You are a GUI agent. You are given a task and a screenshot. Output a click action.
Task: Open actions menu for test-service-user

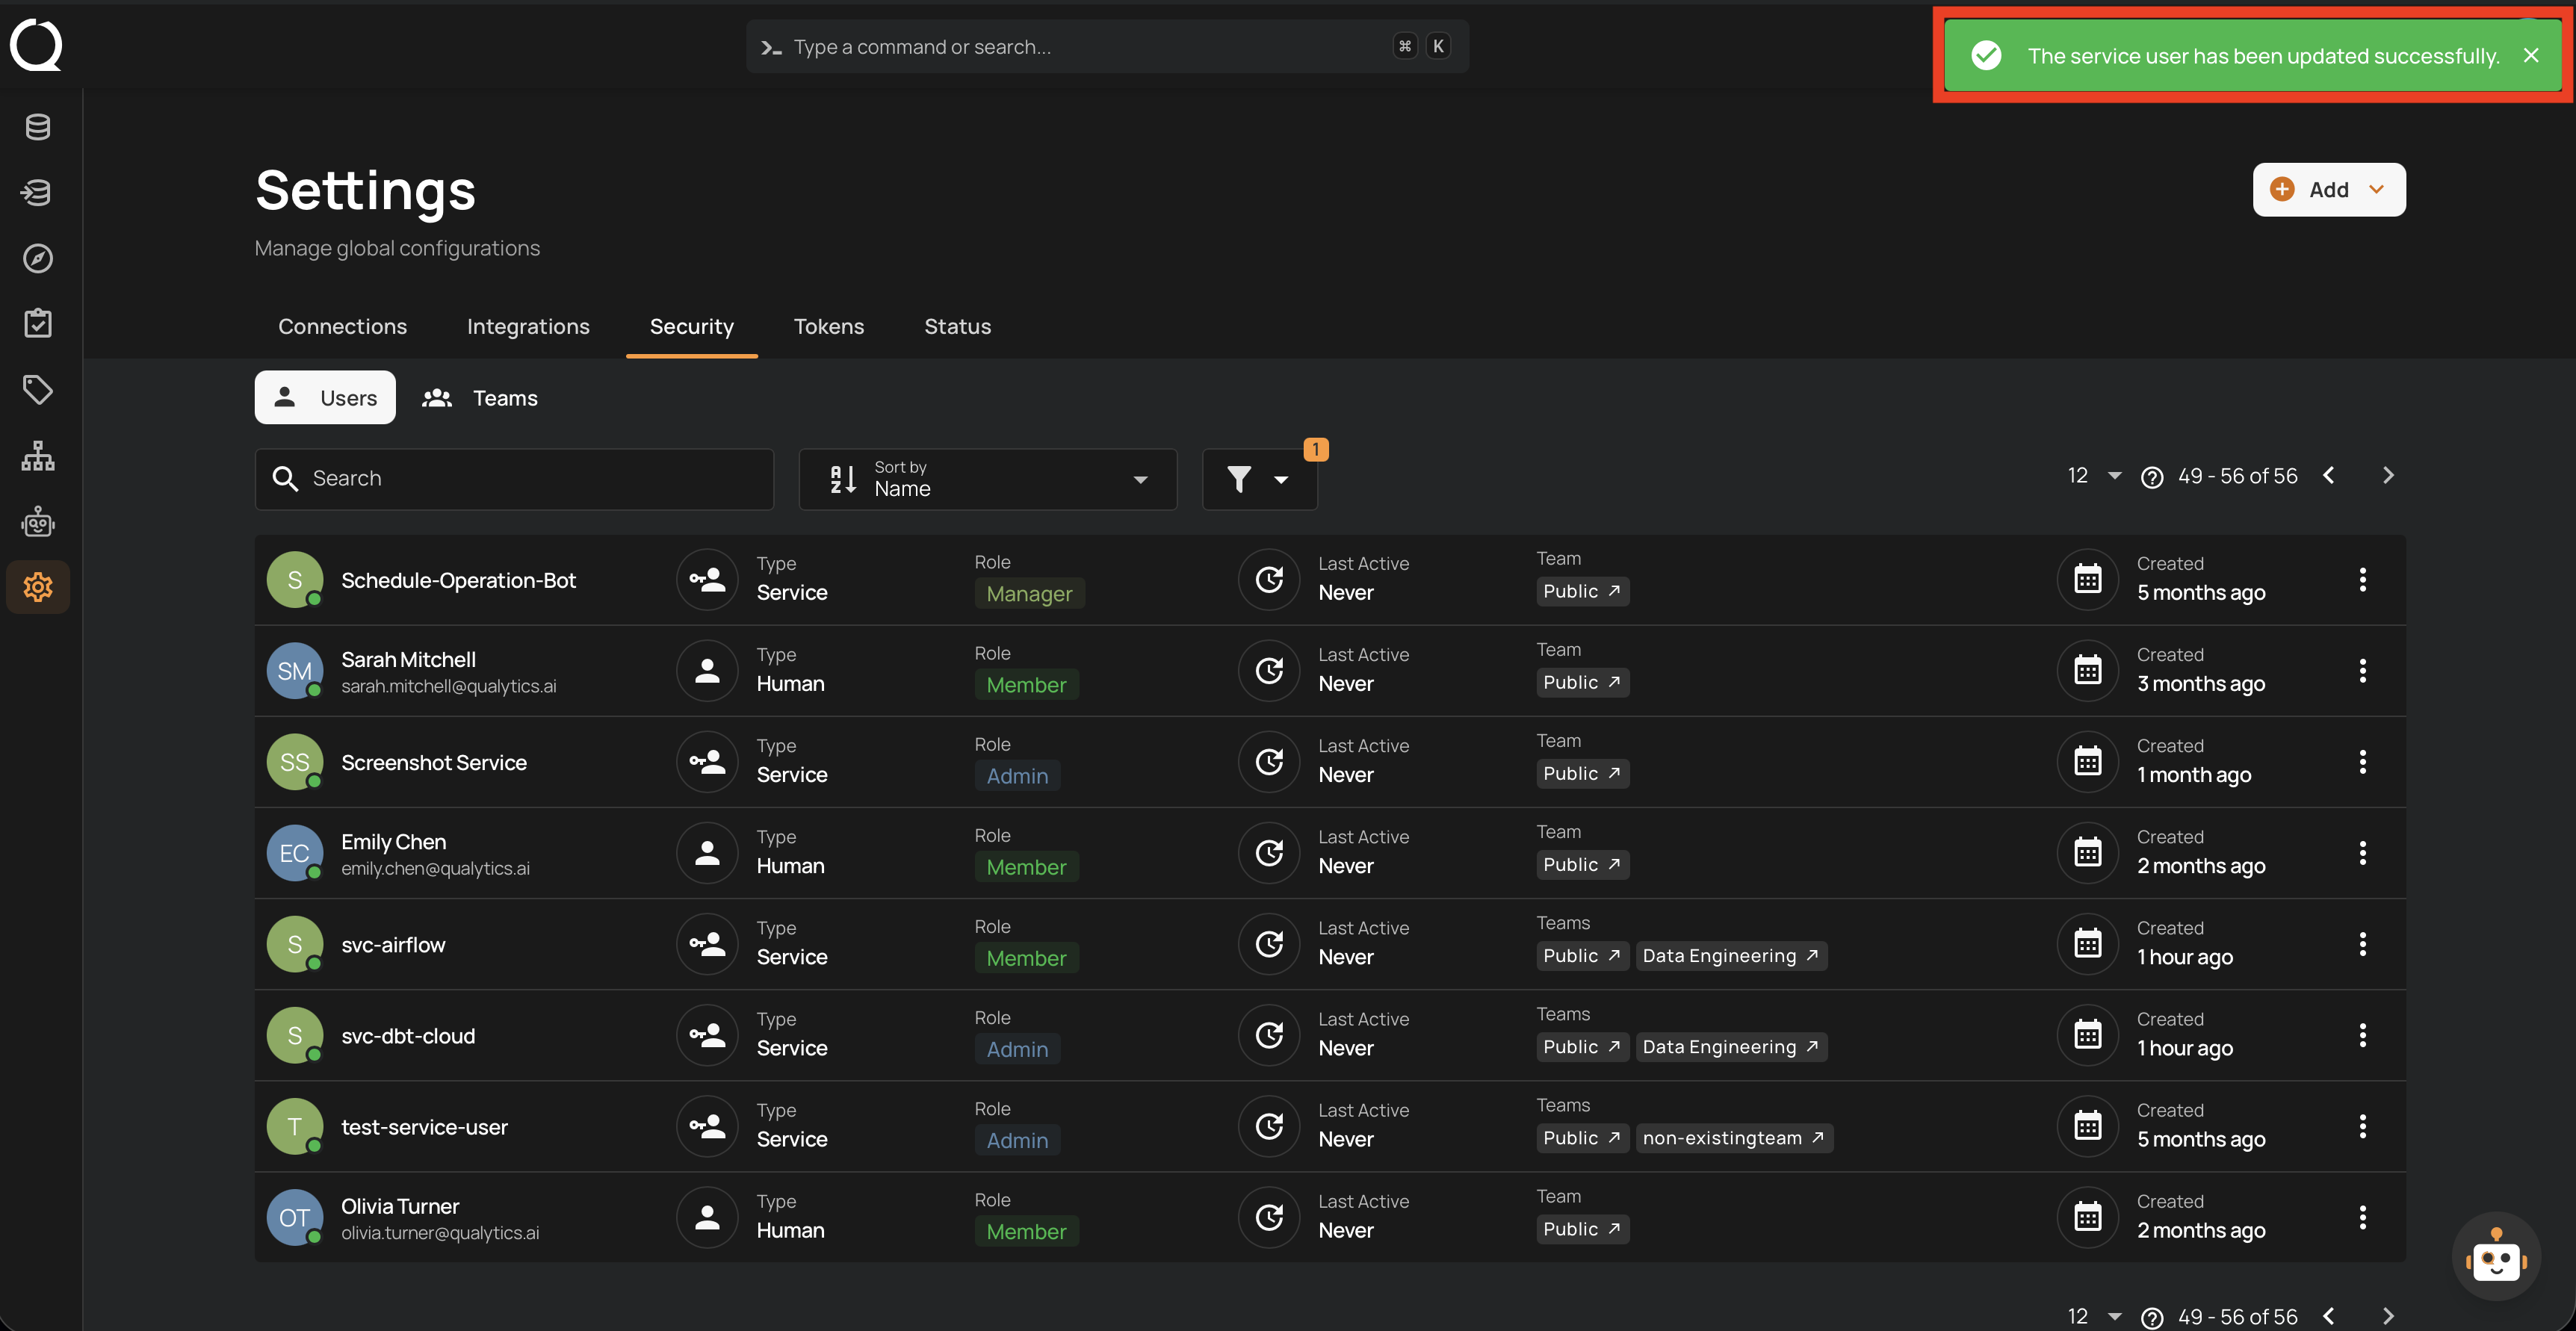(2363, 1126)
